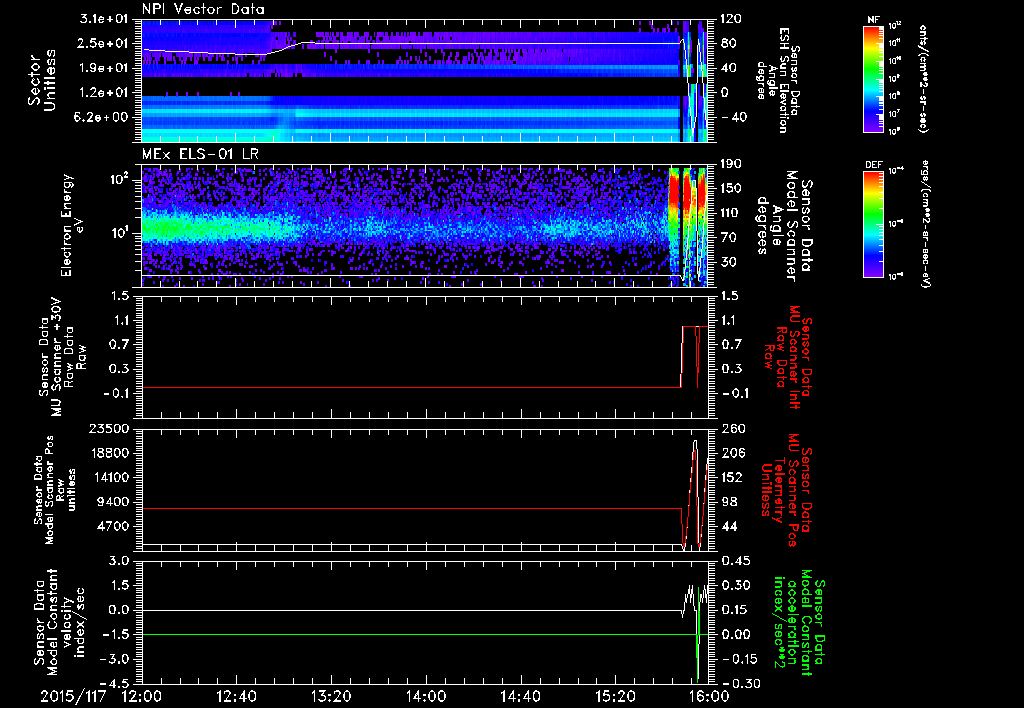Click the "Model Scanner Pos Raw" axis title

(55, 490)
